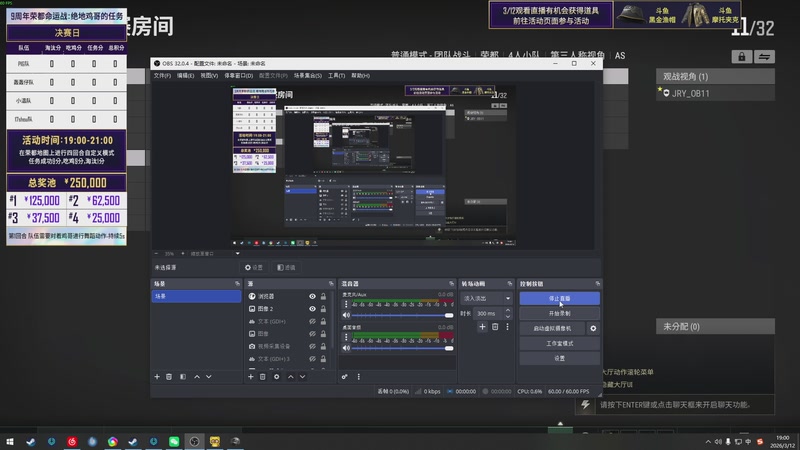Open the 文件(F) menu
Image resolution: width=800 pixels, height=450 pixels.
click(162, 76)
